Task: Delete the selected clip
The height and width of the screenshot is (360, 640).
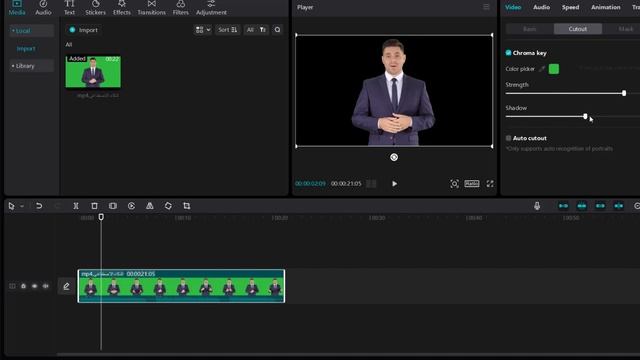Action: click(94, 206)
